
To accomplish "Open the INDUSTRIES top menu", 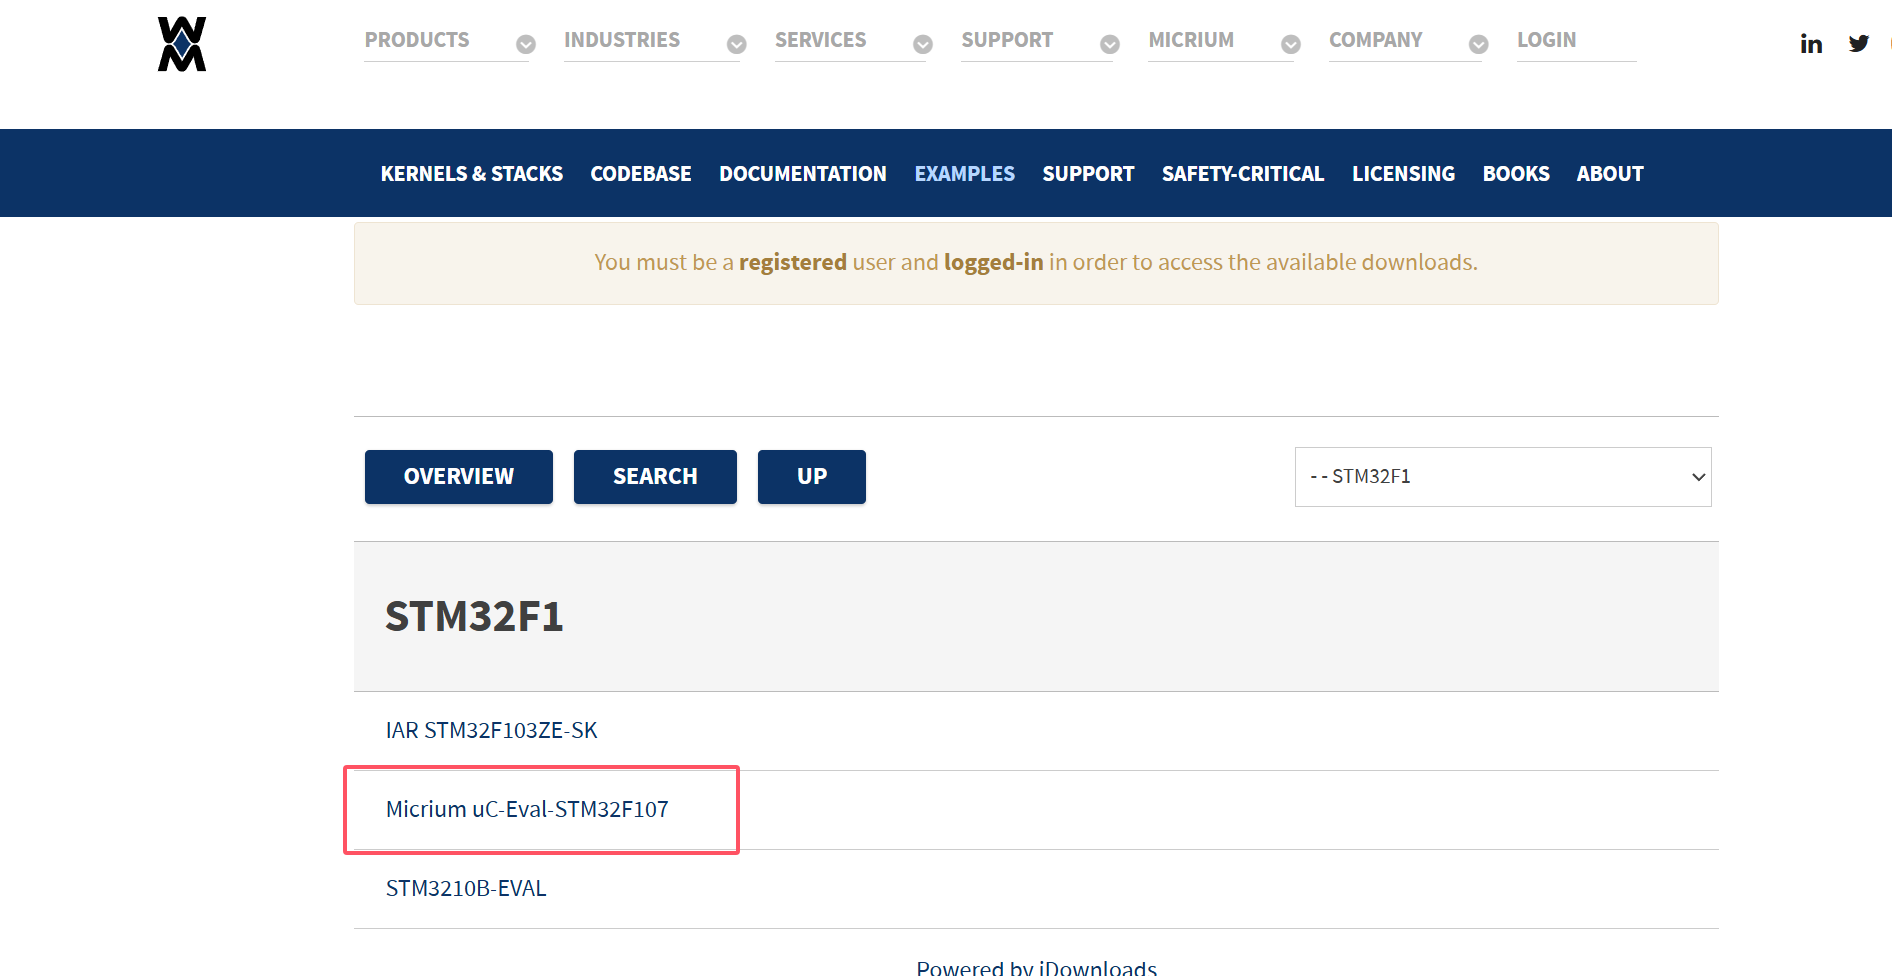I will click(x=622, y=40).
